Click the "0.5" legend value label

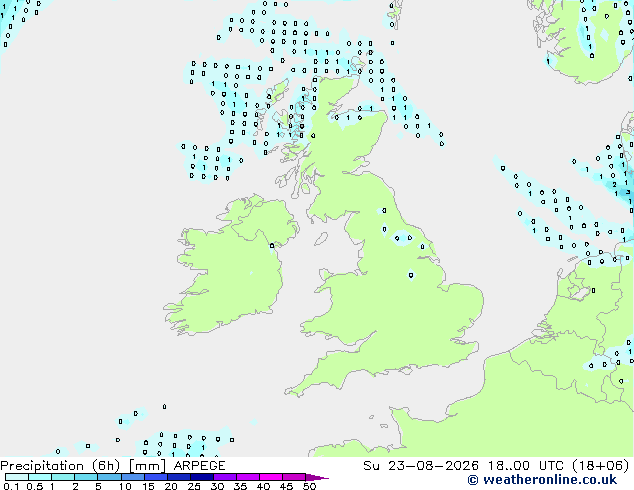click(34, 486)
